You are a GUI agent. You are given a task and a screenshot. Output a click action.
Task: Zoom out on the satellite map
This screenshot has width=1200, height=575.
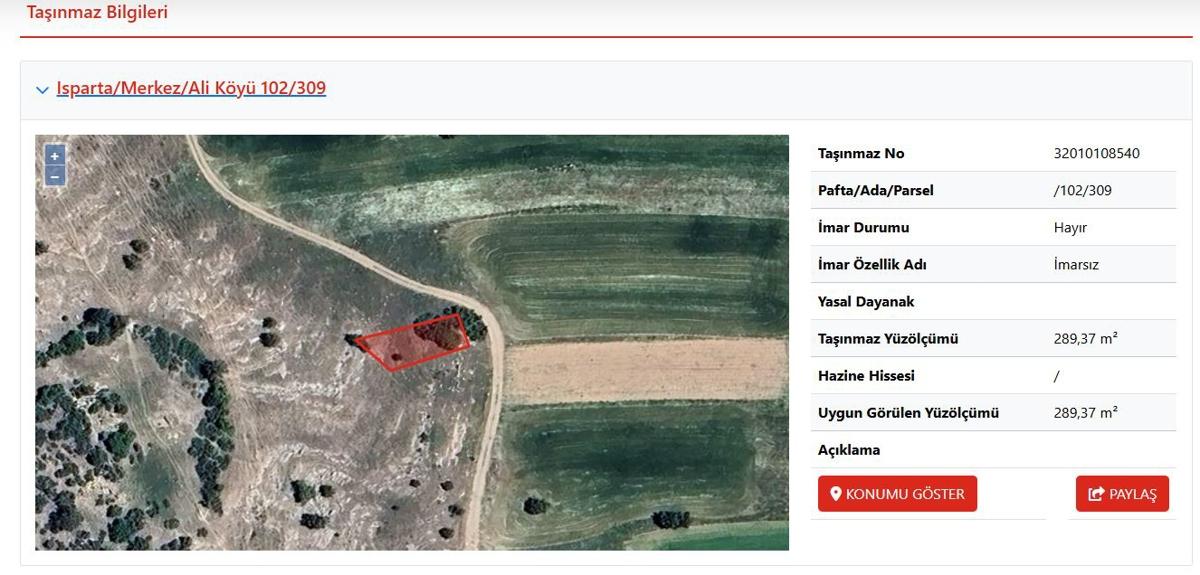(55, 176)
